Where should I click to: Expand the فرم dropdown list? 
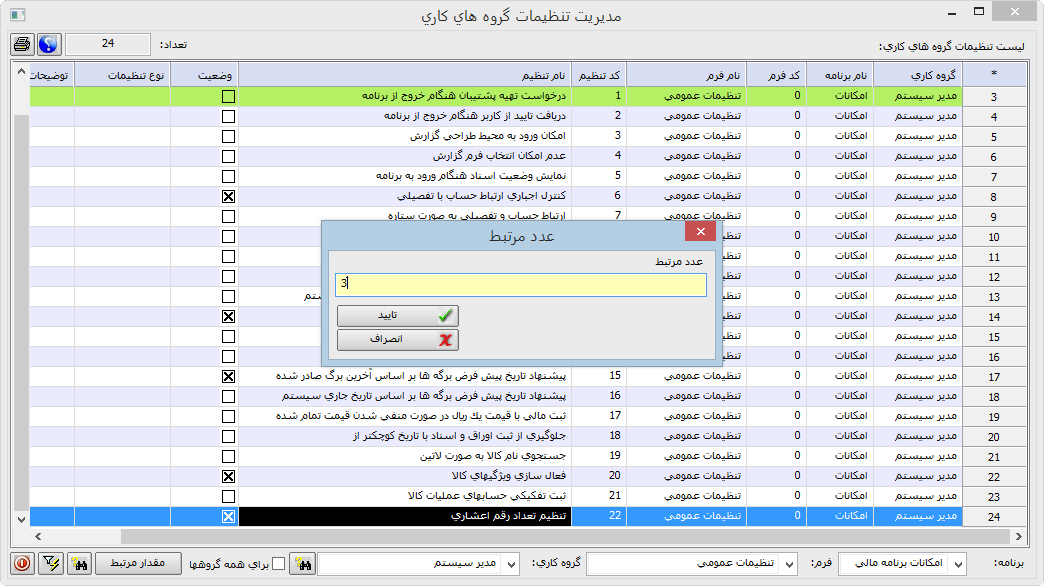click(x=789, y=564)
